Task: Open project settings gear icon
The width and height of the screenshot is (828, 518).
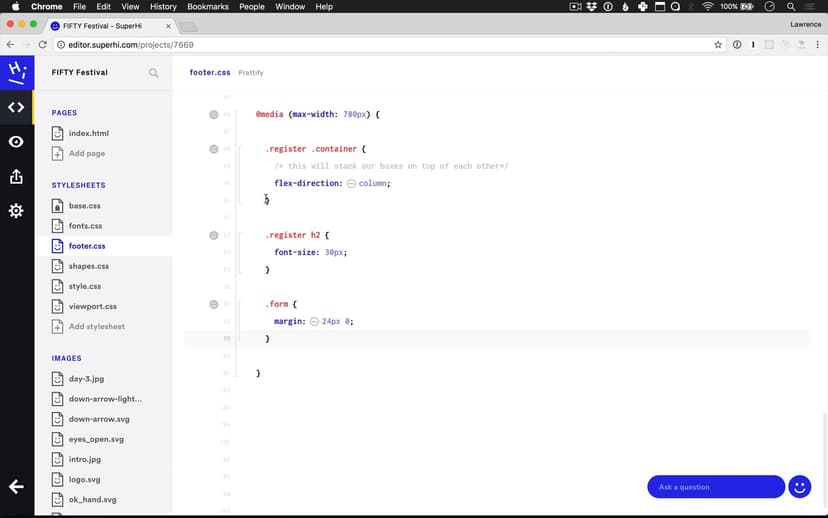Action: pyautogui.click(x=16, y=211)
